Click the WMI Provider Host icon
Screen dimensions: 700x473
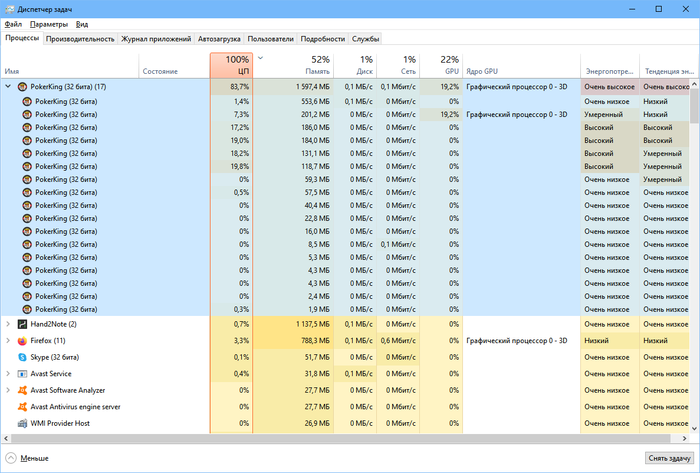pos(22,423)
